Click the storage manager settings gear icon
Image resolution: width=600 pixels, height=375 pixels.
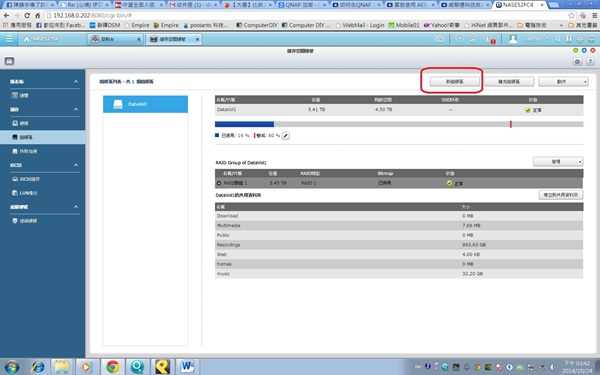click(577, 62)
